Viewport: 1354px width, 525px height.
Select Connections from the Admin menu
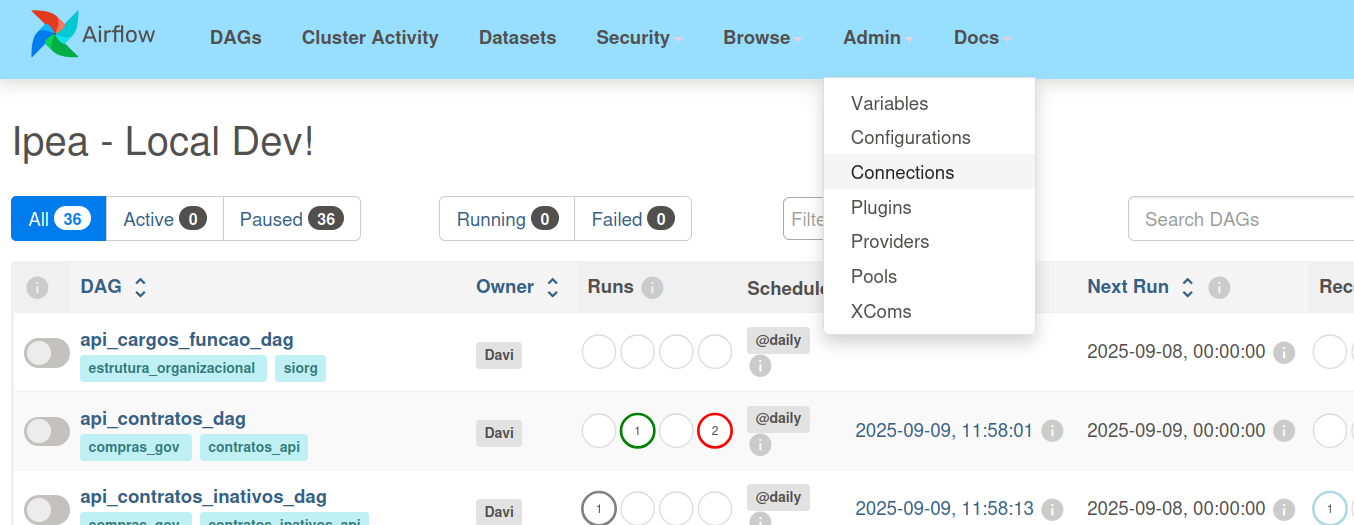tap(902, 172)
